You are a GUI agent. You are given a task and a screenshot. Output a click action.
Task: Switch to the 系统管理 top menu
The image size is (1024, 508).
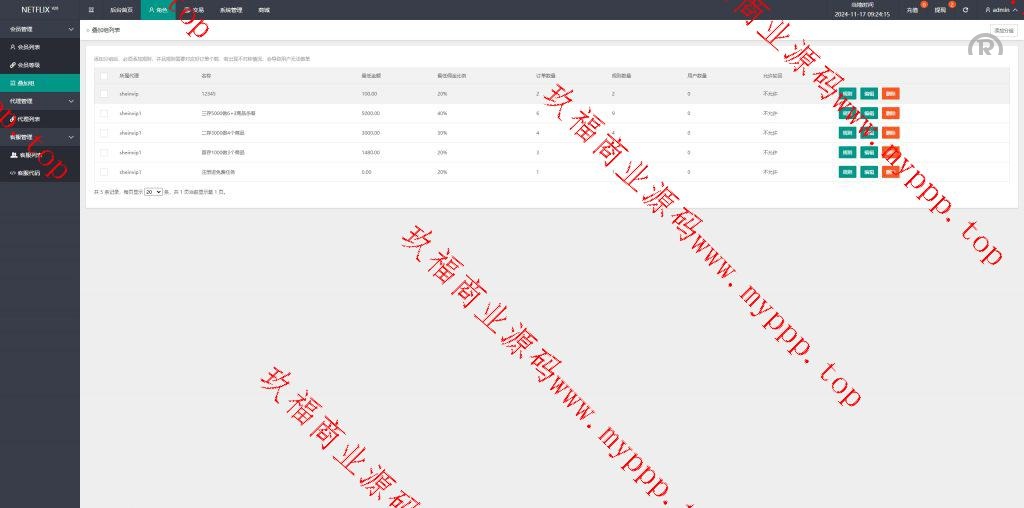pyautogui.click(x=230, y=10)
